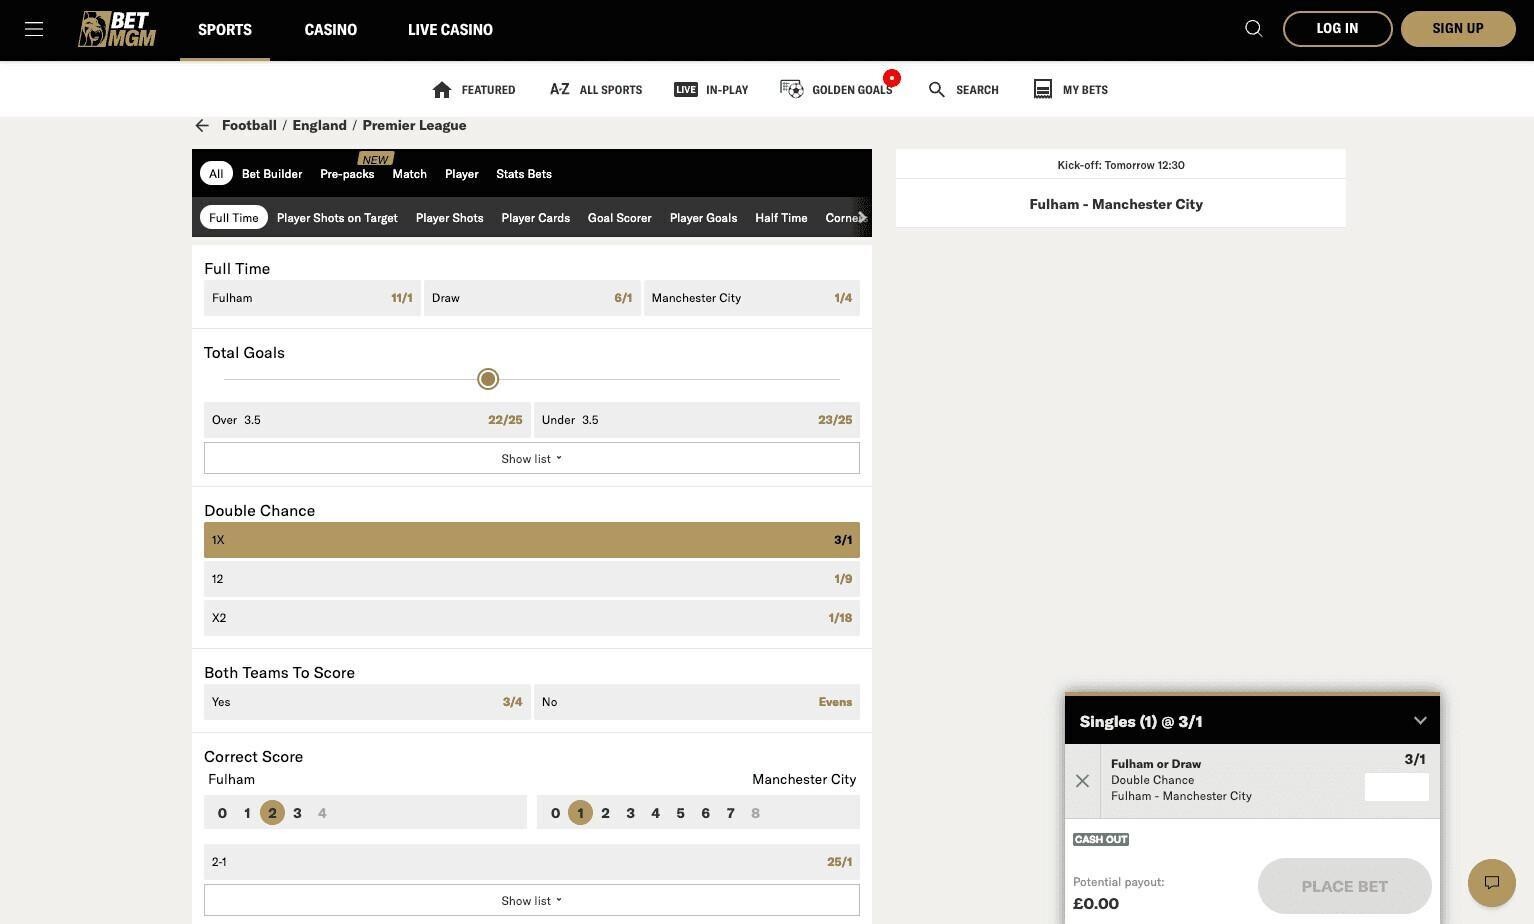This screenshot has height=924, width=1534.
Task: Select the Match filter
Action: 410,174
